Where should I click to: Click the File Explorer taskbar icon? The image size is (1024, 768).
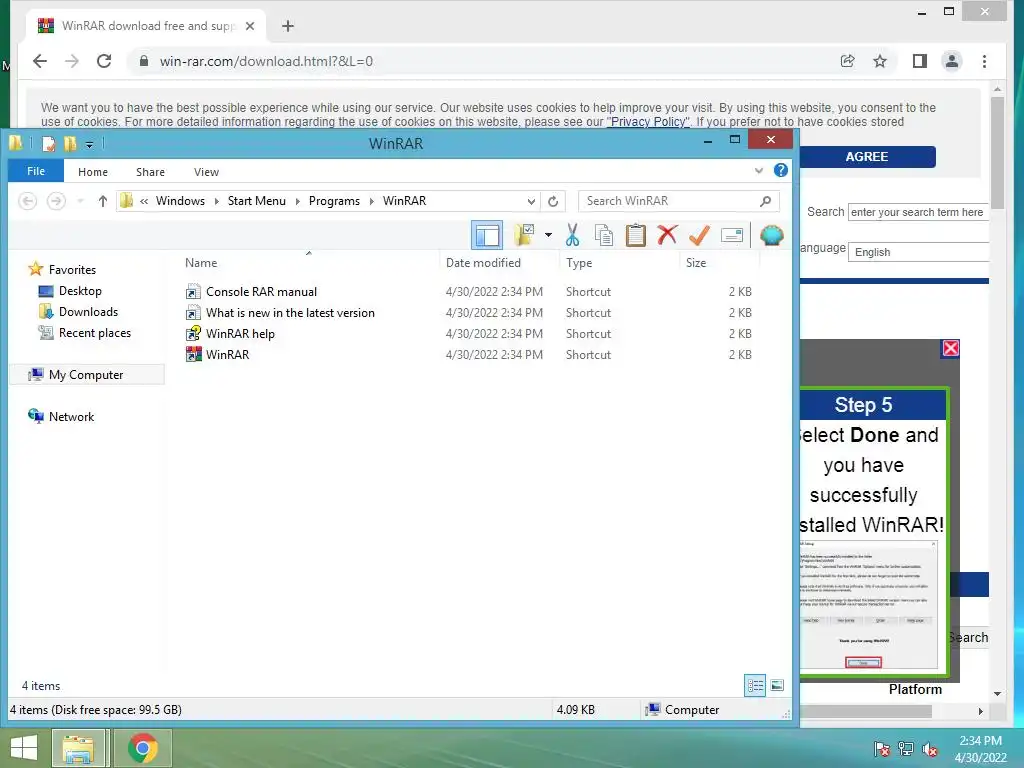point(78,748)
